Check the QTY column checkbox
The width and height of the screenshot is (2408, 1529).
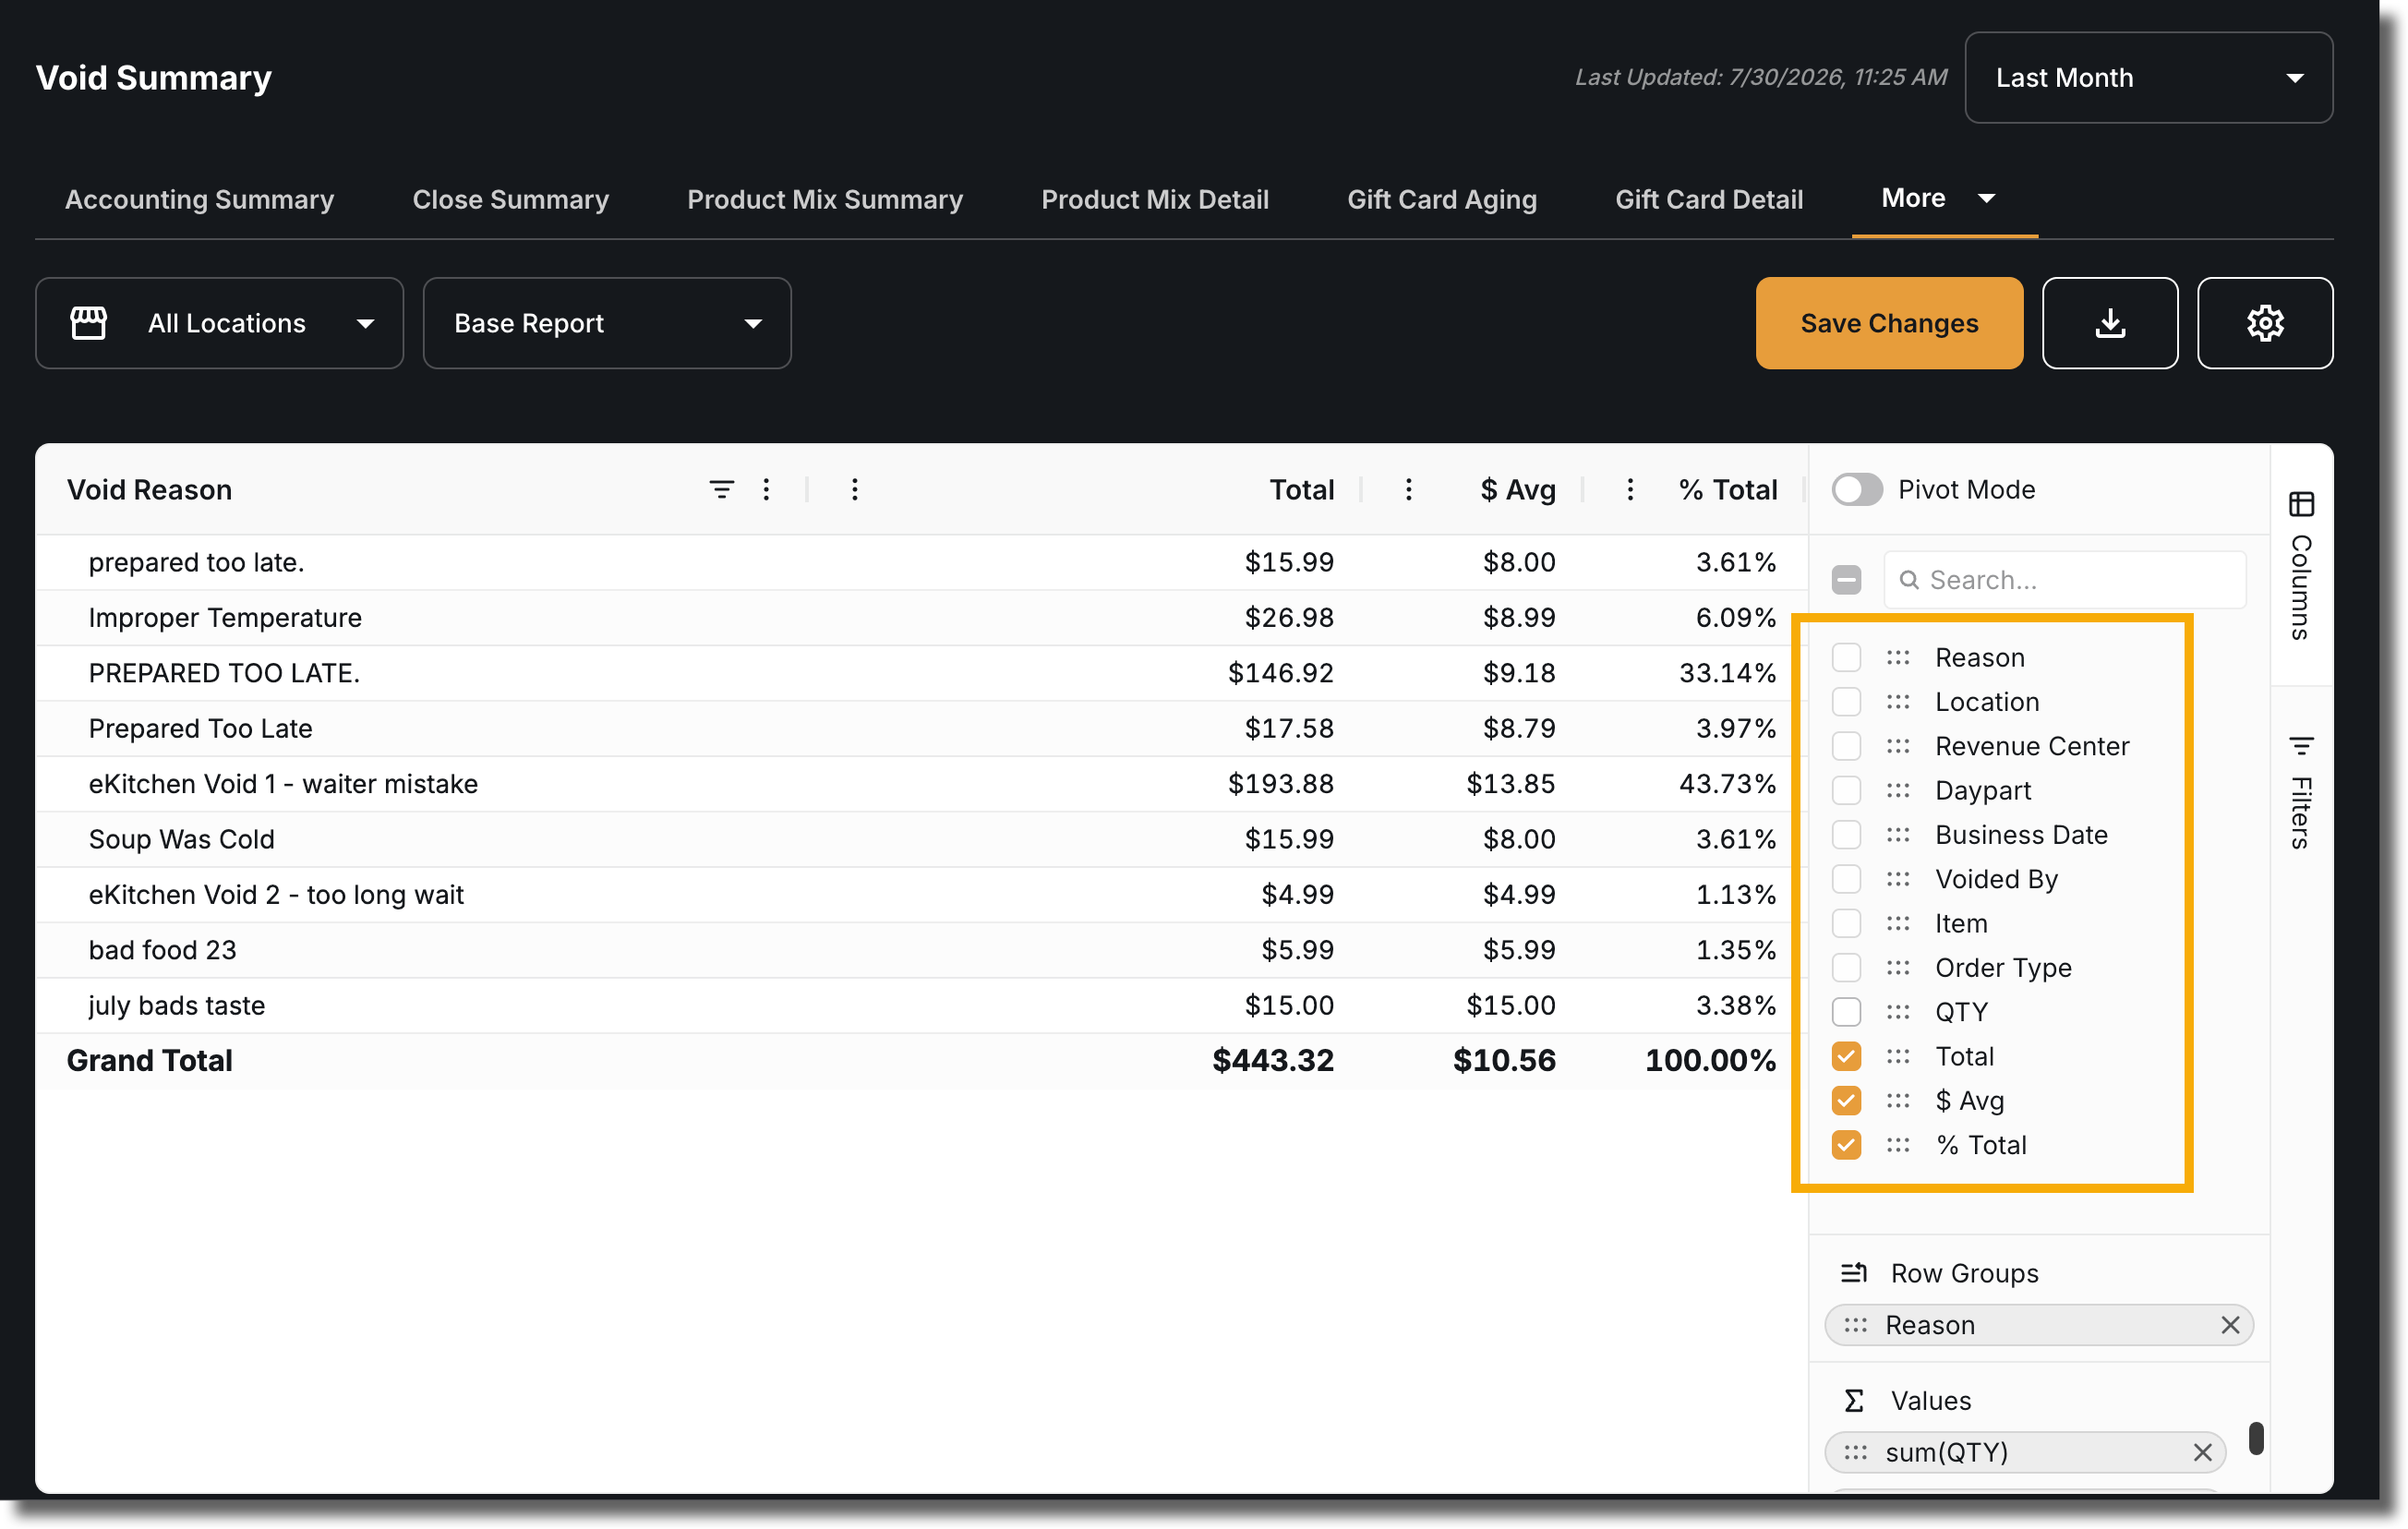1846,1011
